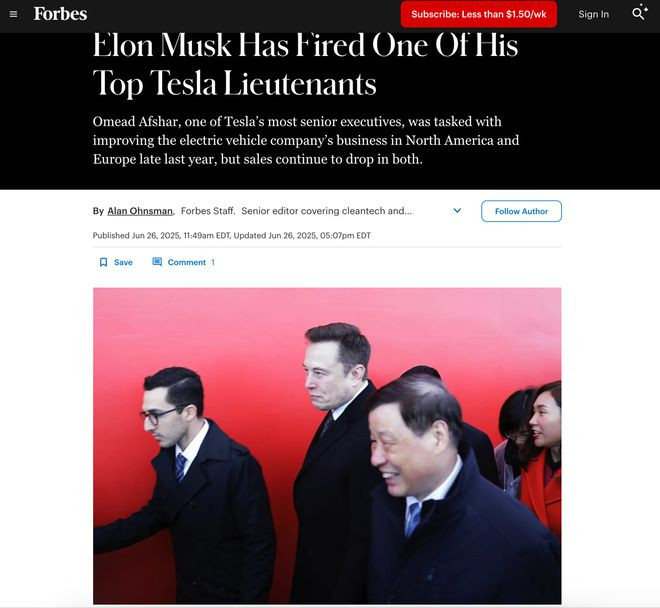Click the Forbes Staff label
Image resolution: width=660 pixels, height=608 pixels.
(x=208, y=211)
